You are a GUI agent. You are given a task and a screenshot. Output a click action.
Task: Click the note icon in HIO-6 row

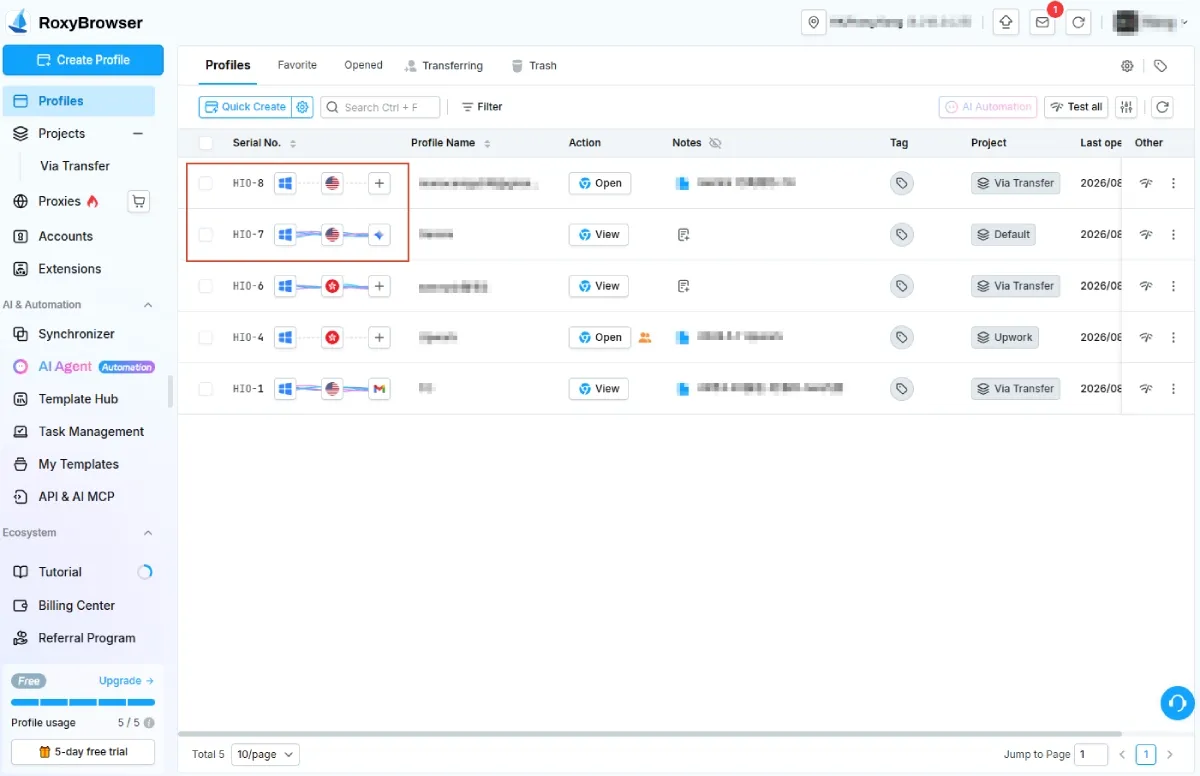(x=683, y=286)
